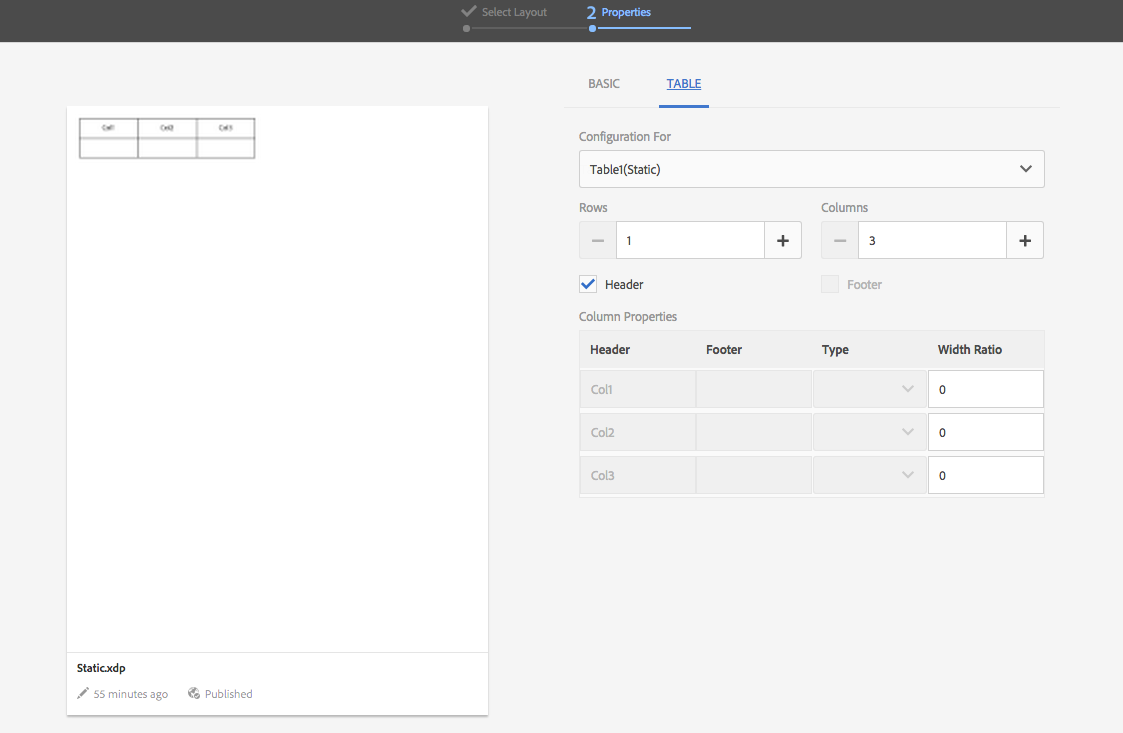Switch to the BASIC tab
Viewport: 1123px width, 733px height.
click(604, 84)
